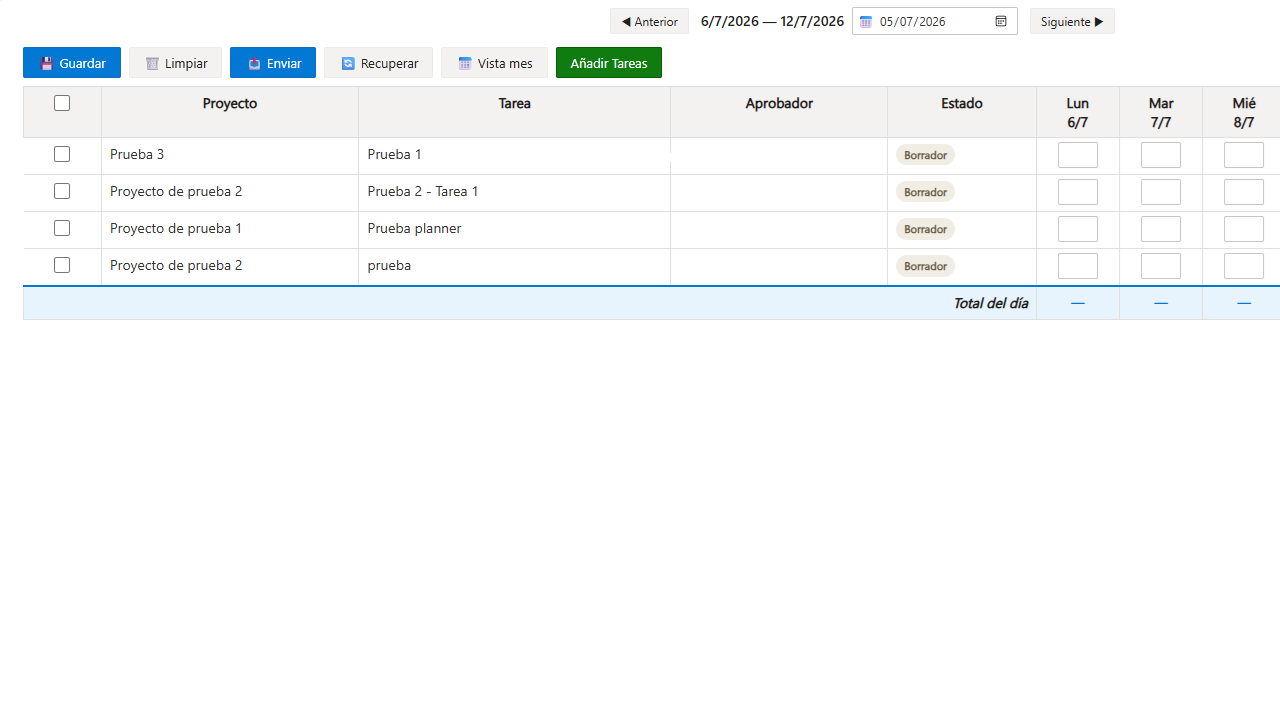The image size is (1280, 720).
Task: Click the Proyecto column header
Action: [x=230, y=103]
